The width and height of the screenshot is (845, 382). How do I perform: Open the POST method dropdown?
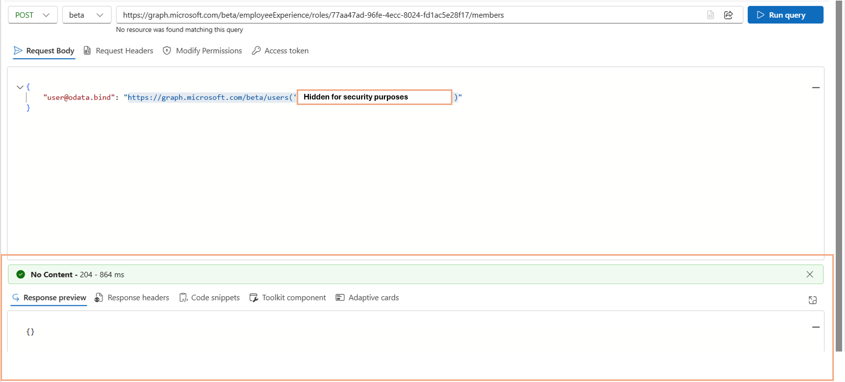point(33,15)
